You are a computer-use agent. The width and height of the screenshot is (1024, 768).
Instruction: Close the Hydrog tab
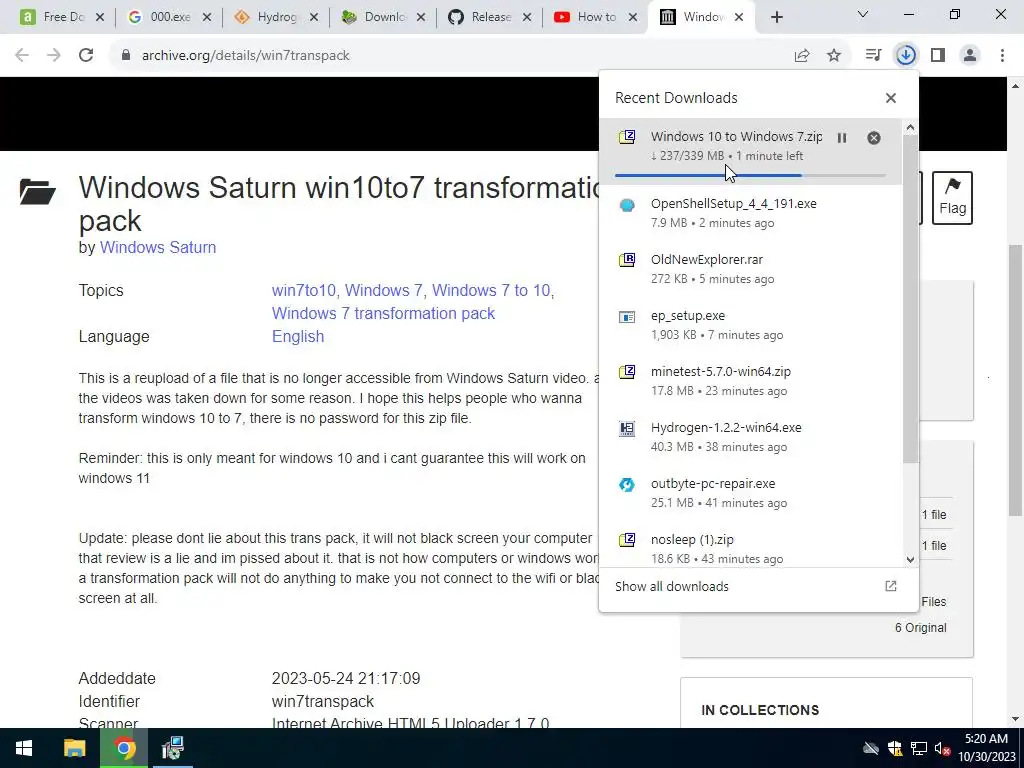pos(313,18)
